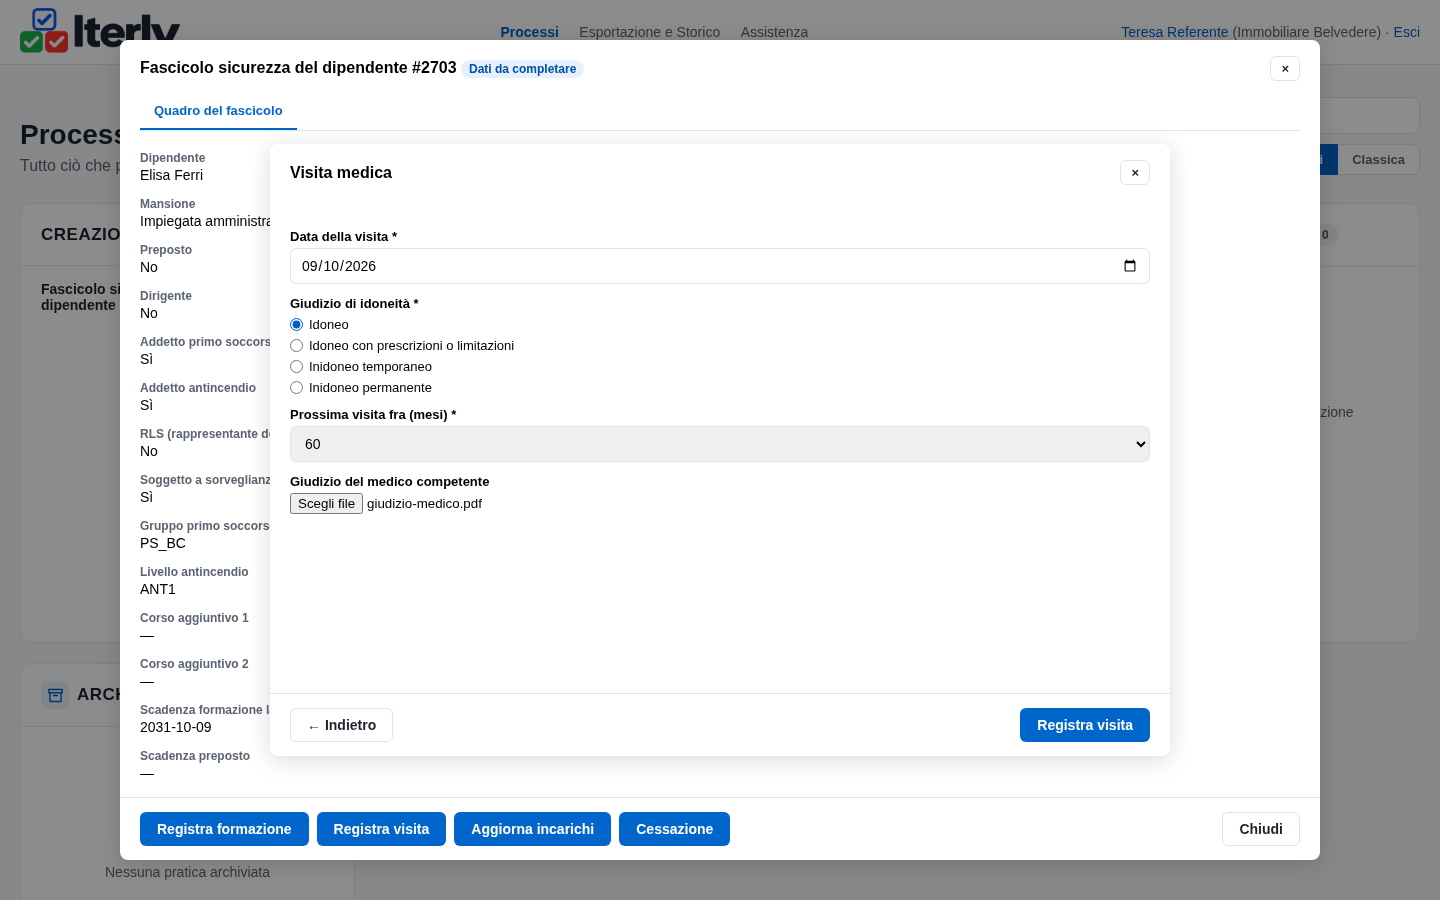Click the ANT1 antincendio level value
The image size is (1440, 900).
click(x=158, y=589)
